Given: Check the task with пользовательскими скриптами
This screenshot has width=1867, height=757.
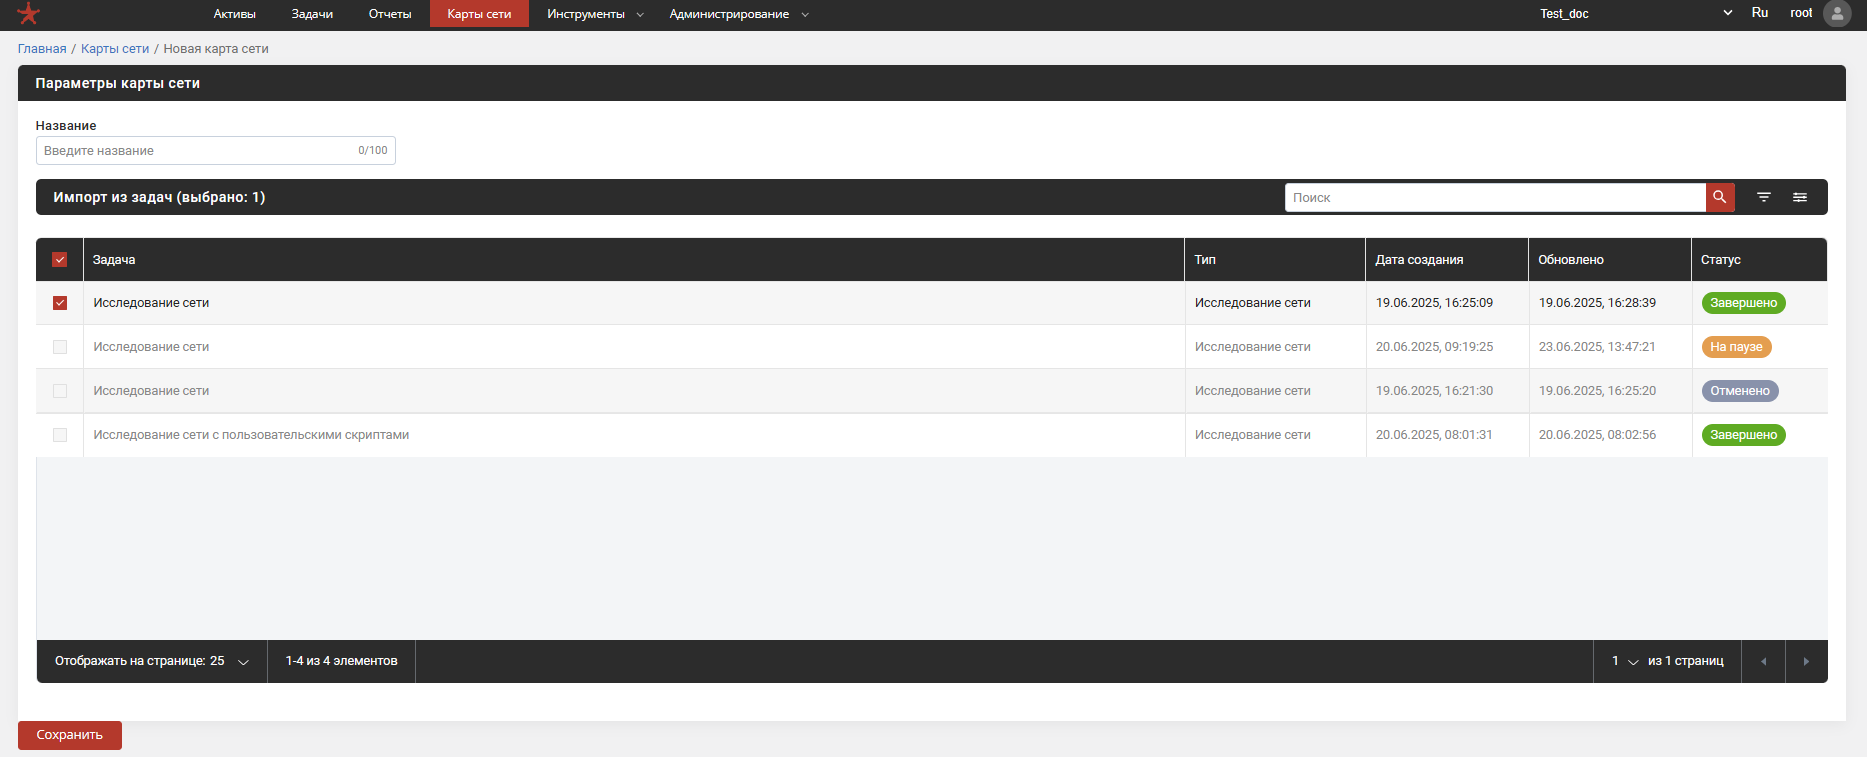Looking at the screenshot, I should [x=60, y=435].
